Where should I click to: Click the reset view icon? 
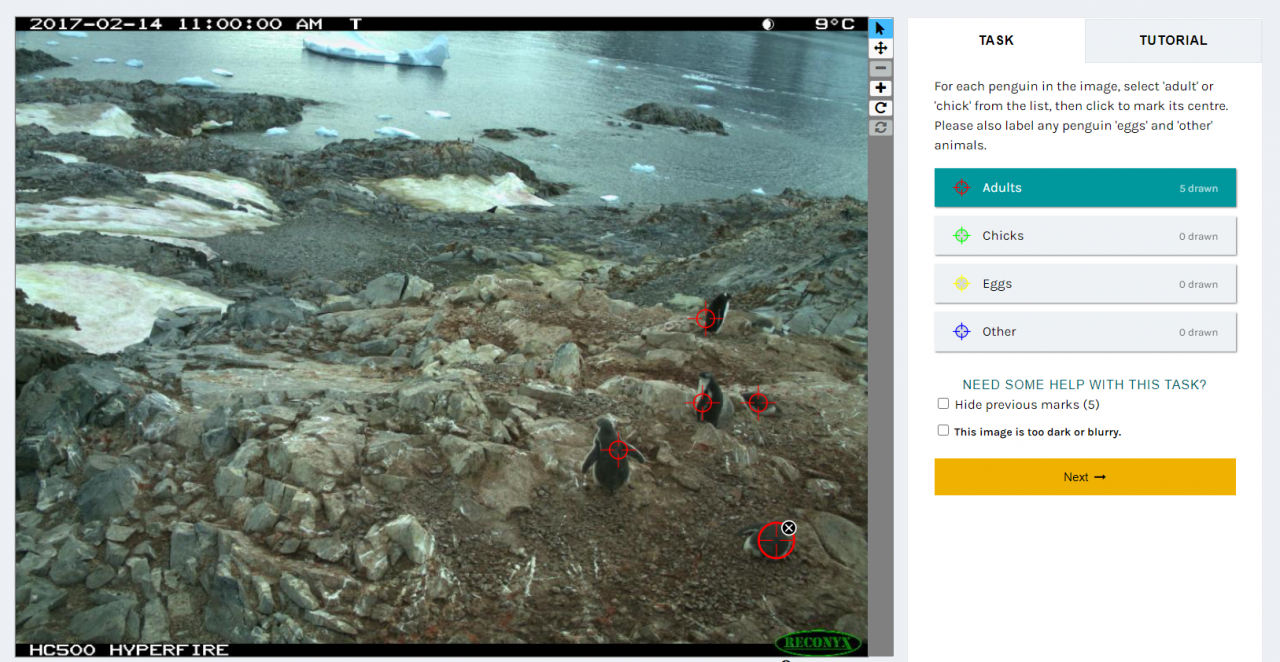coord(880,128)
